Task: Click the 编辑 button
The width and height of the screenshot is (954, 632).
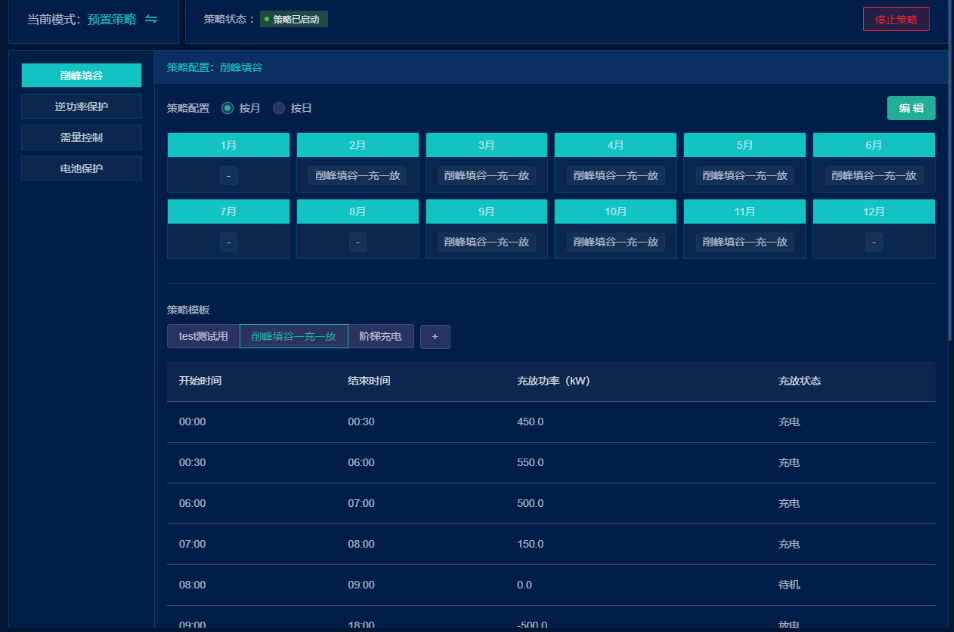Action: pos(910,108)
